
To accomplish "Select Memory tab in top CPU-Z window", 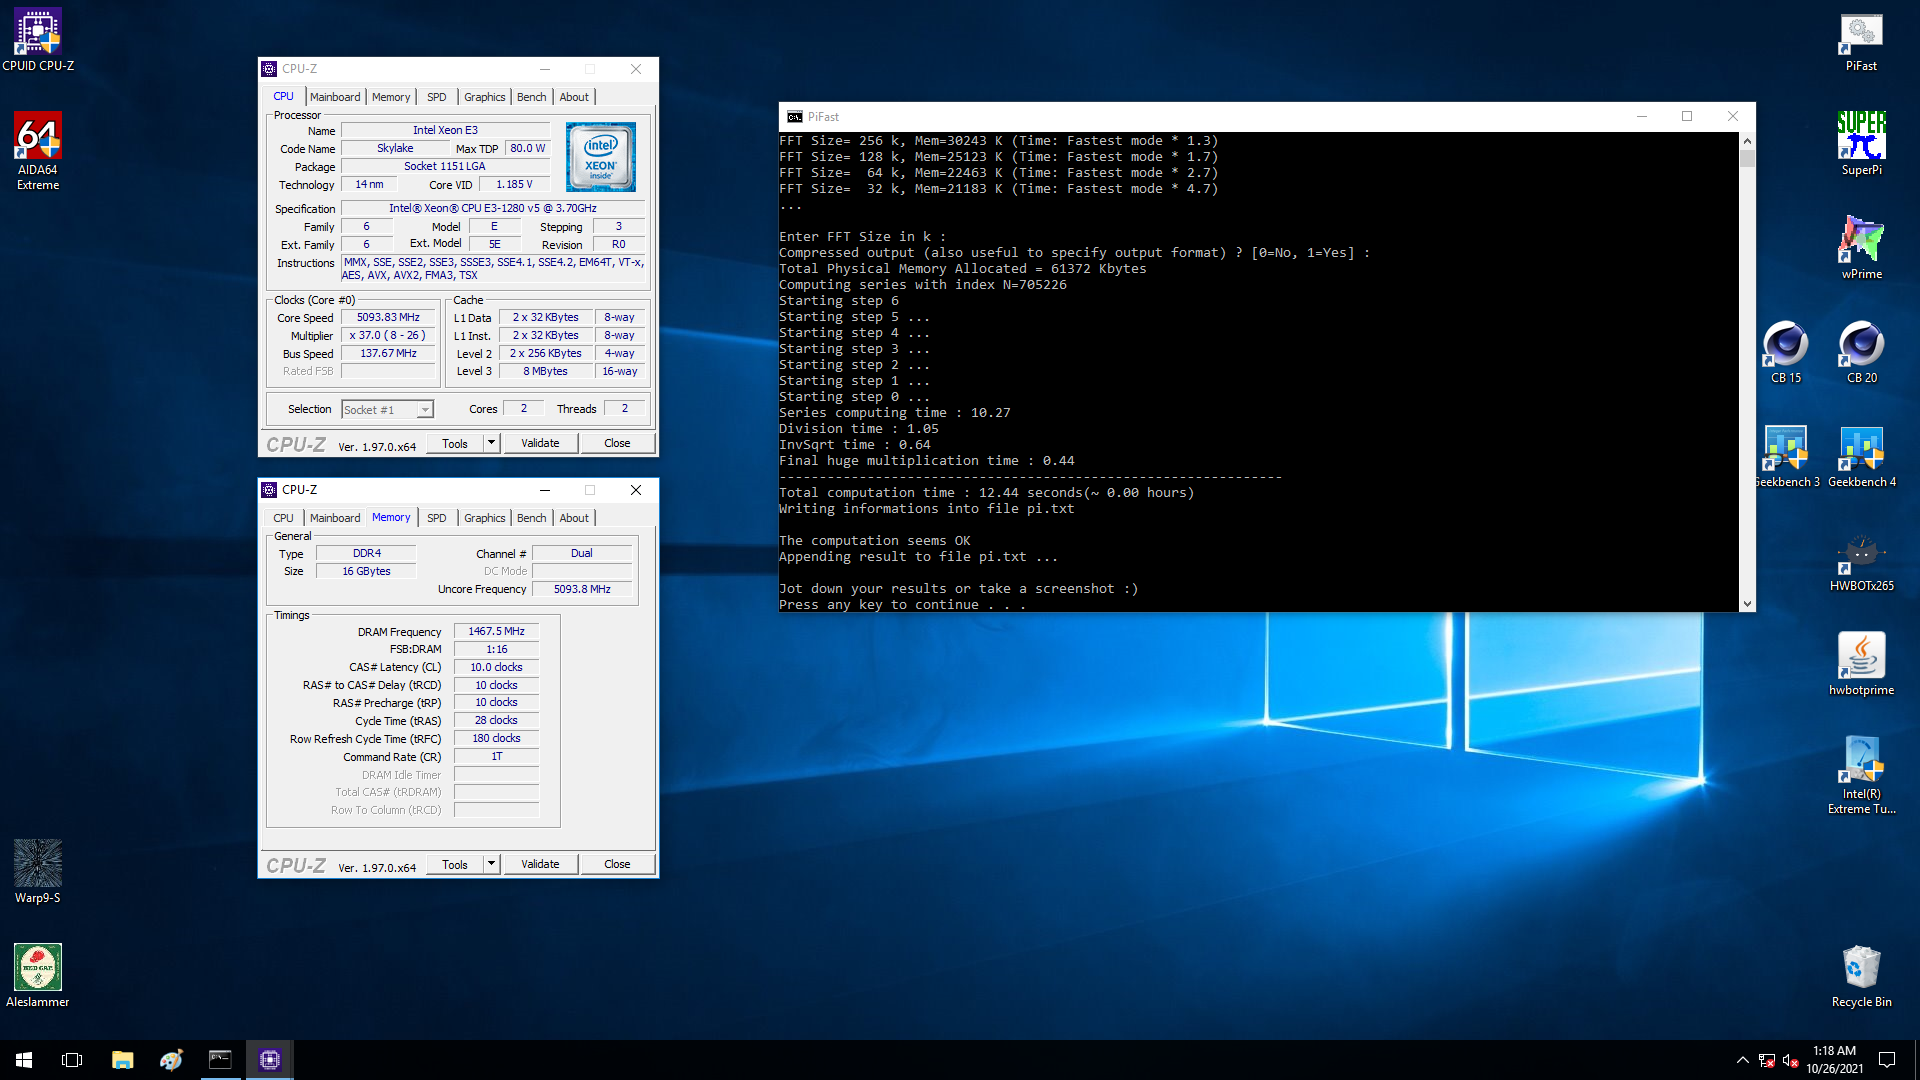I will click(391, 97).
